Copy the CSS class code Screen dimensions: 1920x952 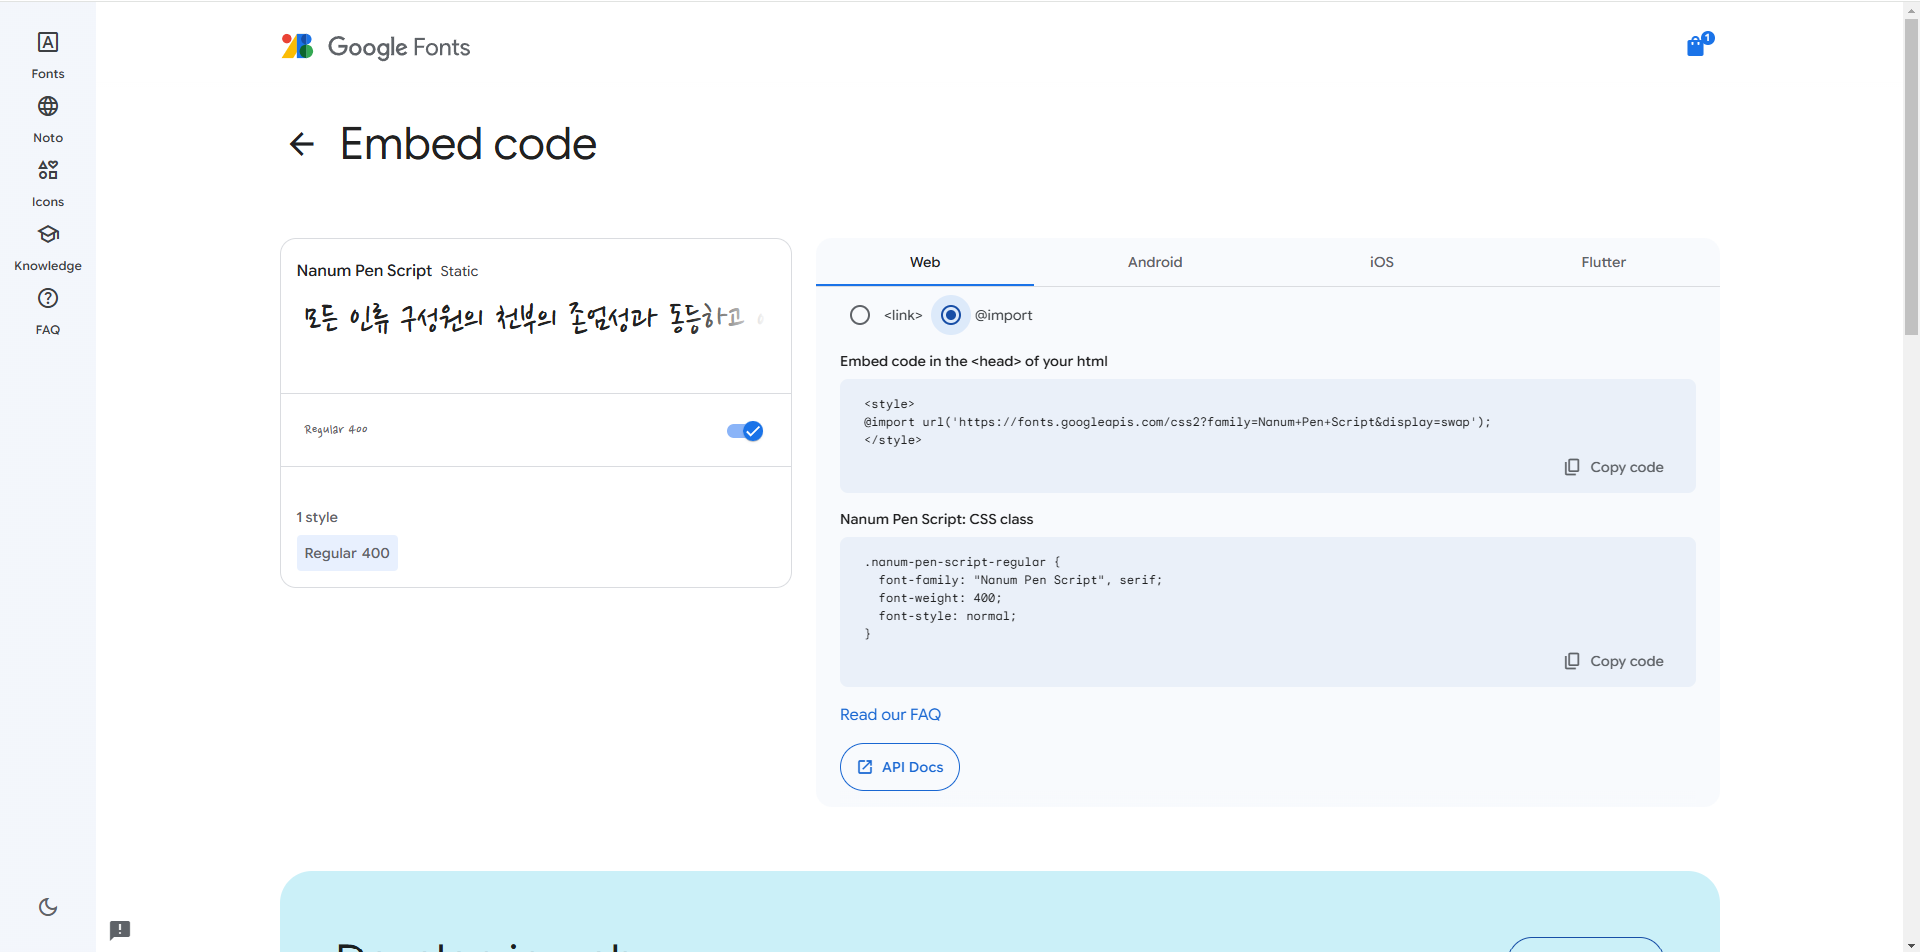[x=1614, y=661]
